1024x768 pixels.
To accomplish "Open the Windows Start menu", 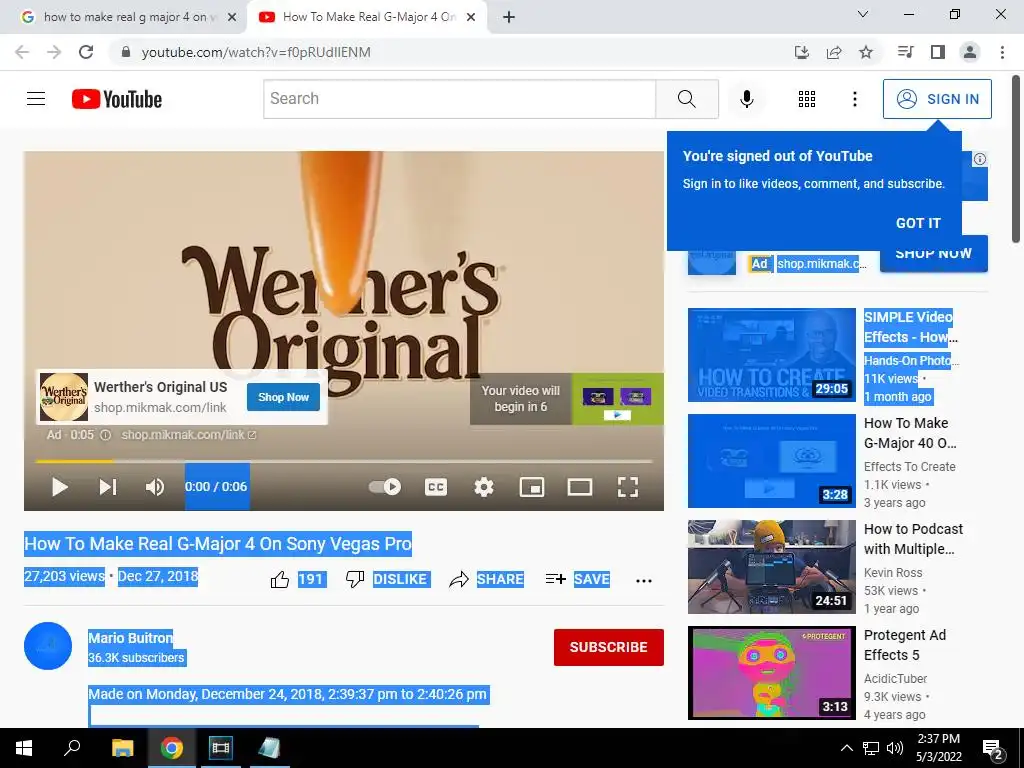I will 24,748.
